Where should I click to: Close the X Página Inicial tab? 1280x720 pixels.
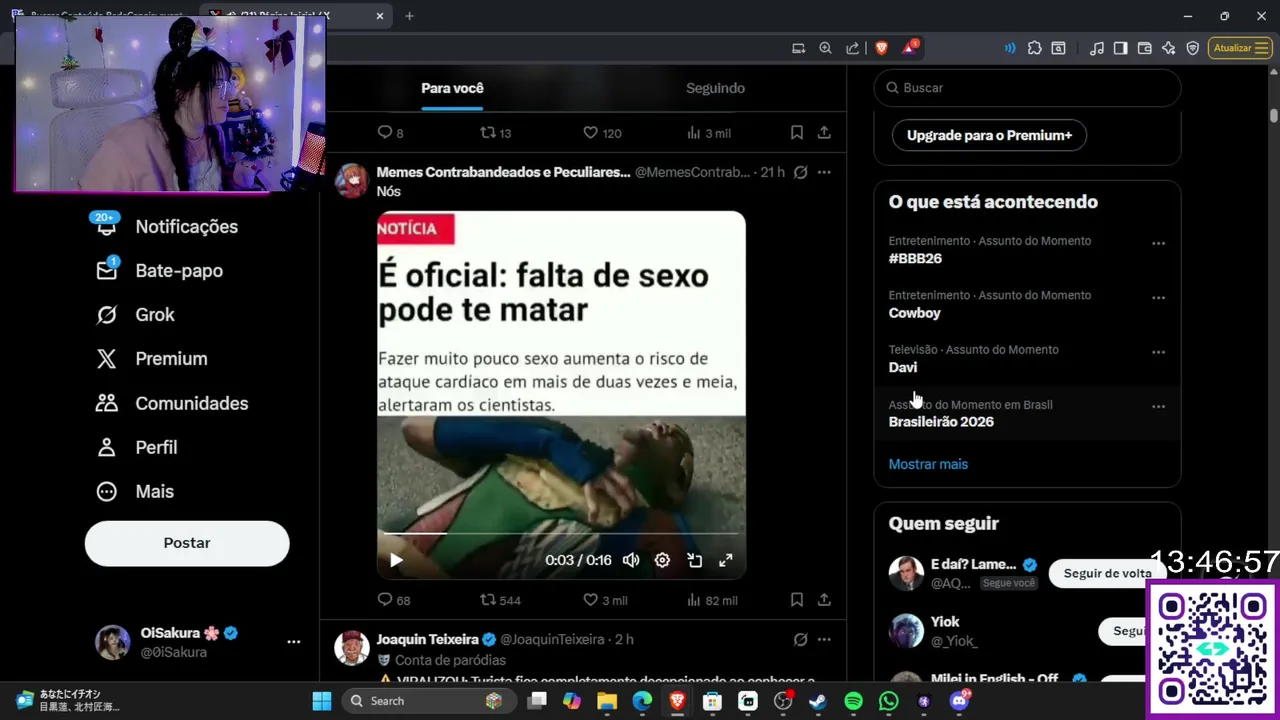point(380,16)
